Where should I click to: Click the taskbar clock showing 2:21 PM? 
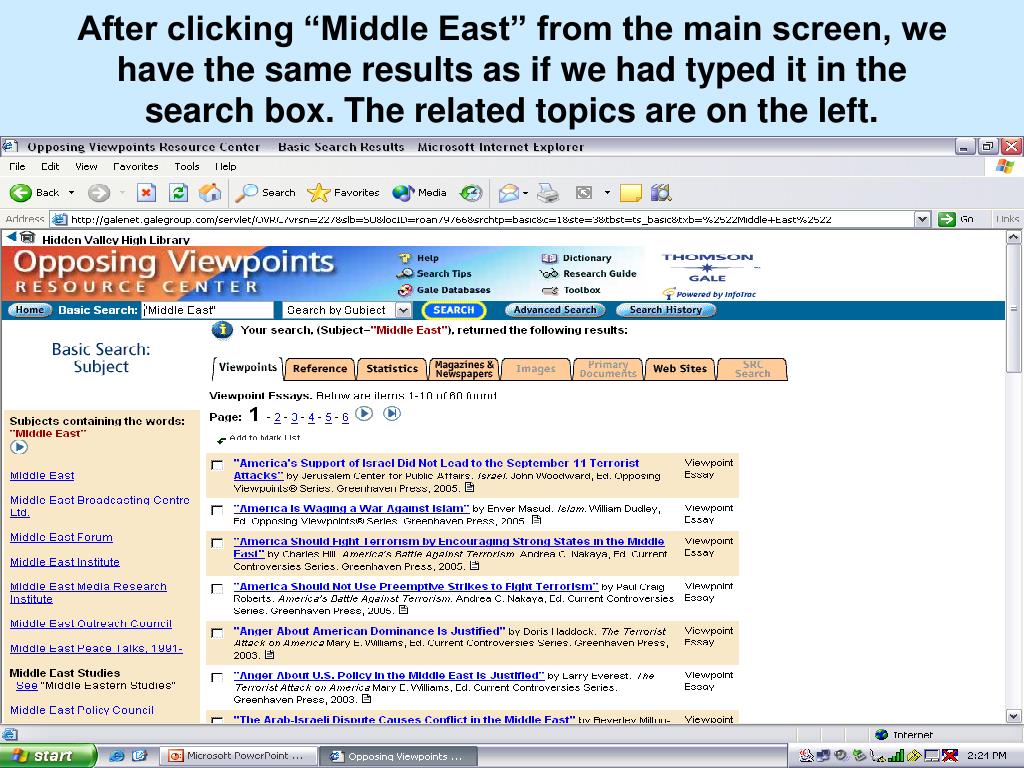point(986,756)
